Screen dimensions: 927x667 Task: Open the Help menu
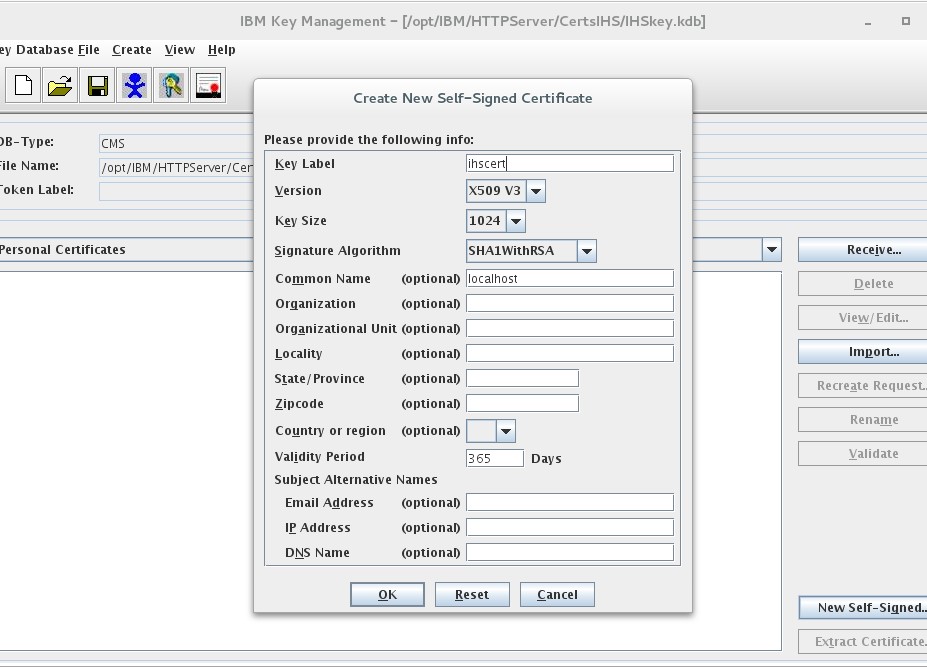(222, 50)
